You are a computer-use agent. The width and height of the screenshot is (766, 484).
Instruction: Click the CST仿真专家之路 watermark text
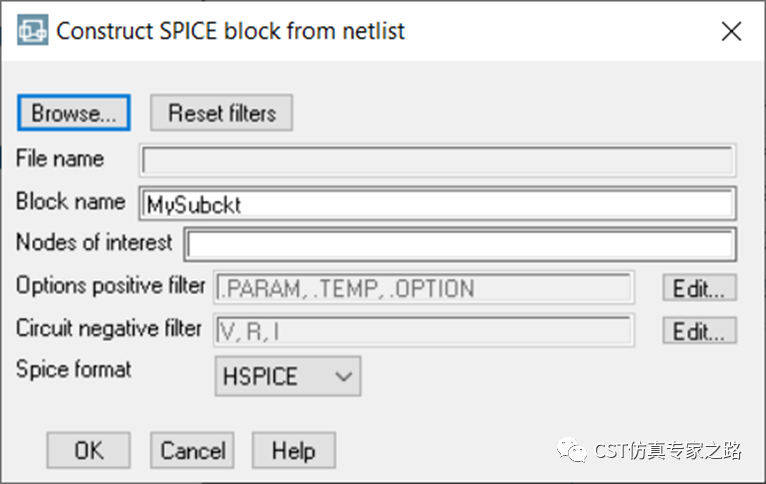click(x=668, y=451)
